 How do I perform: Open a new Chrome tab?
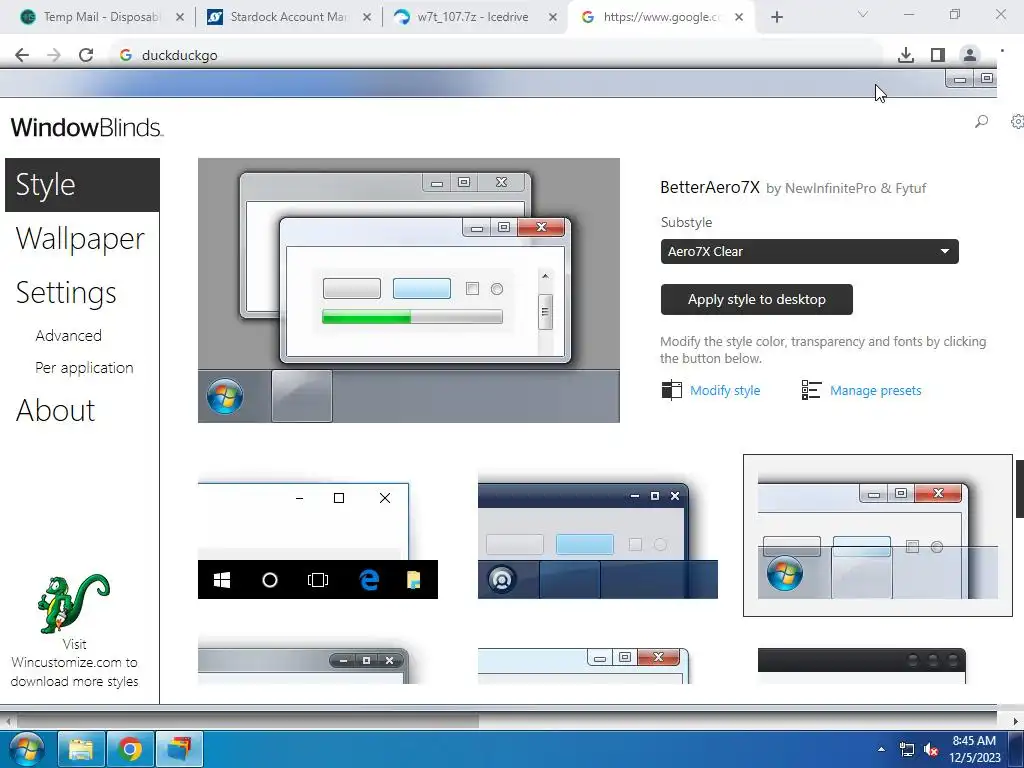tap(776, 17)
